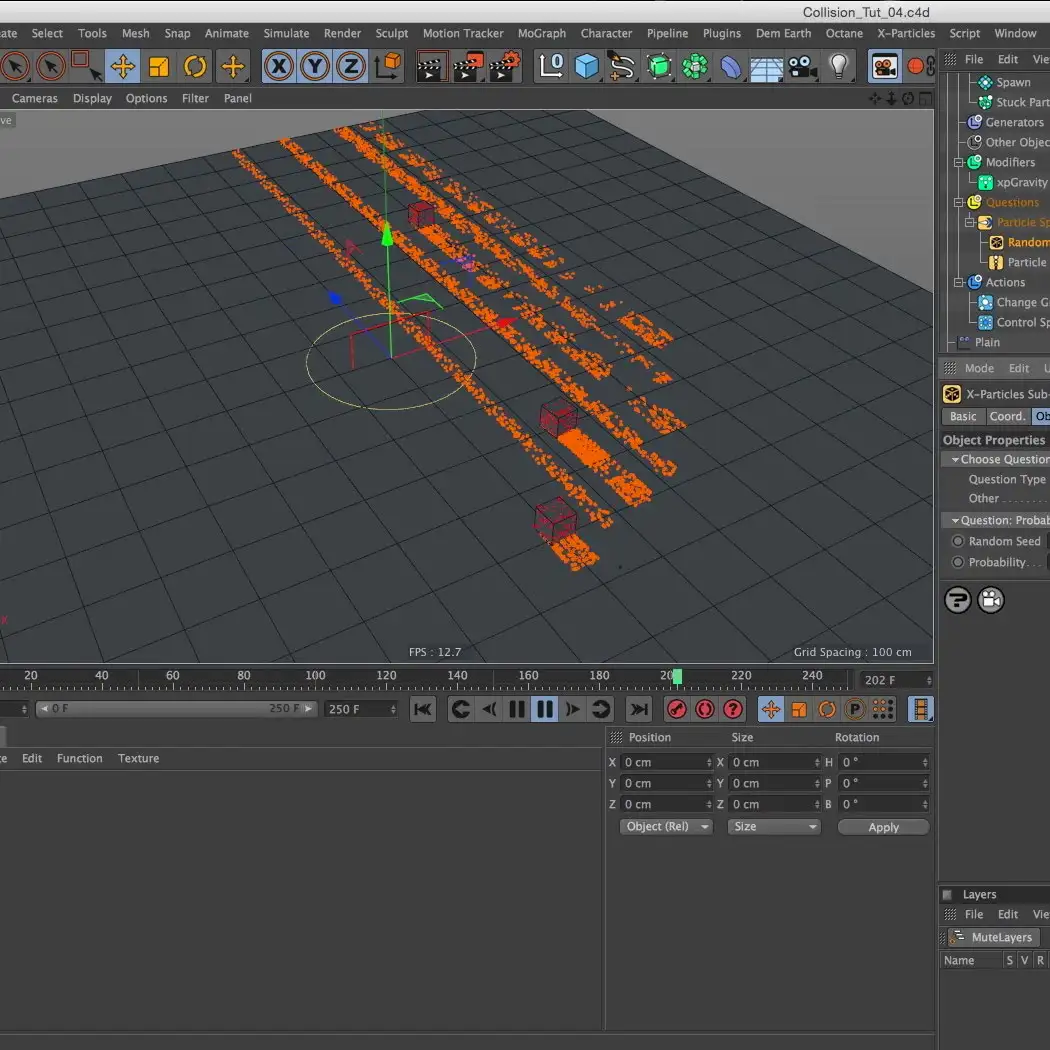Click the Point Level Animation dots icon
Image resolution: width=1050 pixels, height=1050 pixels.
point(883,709)
